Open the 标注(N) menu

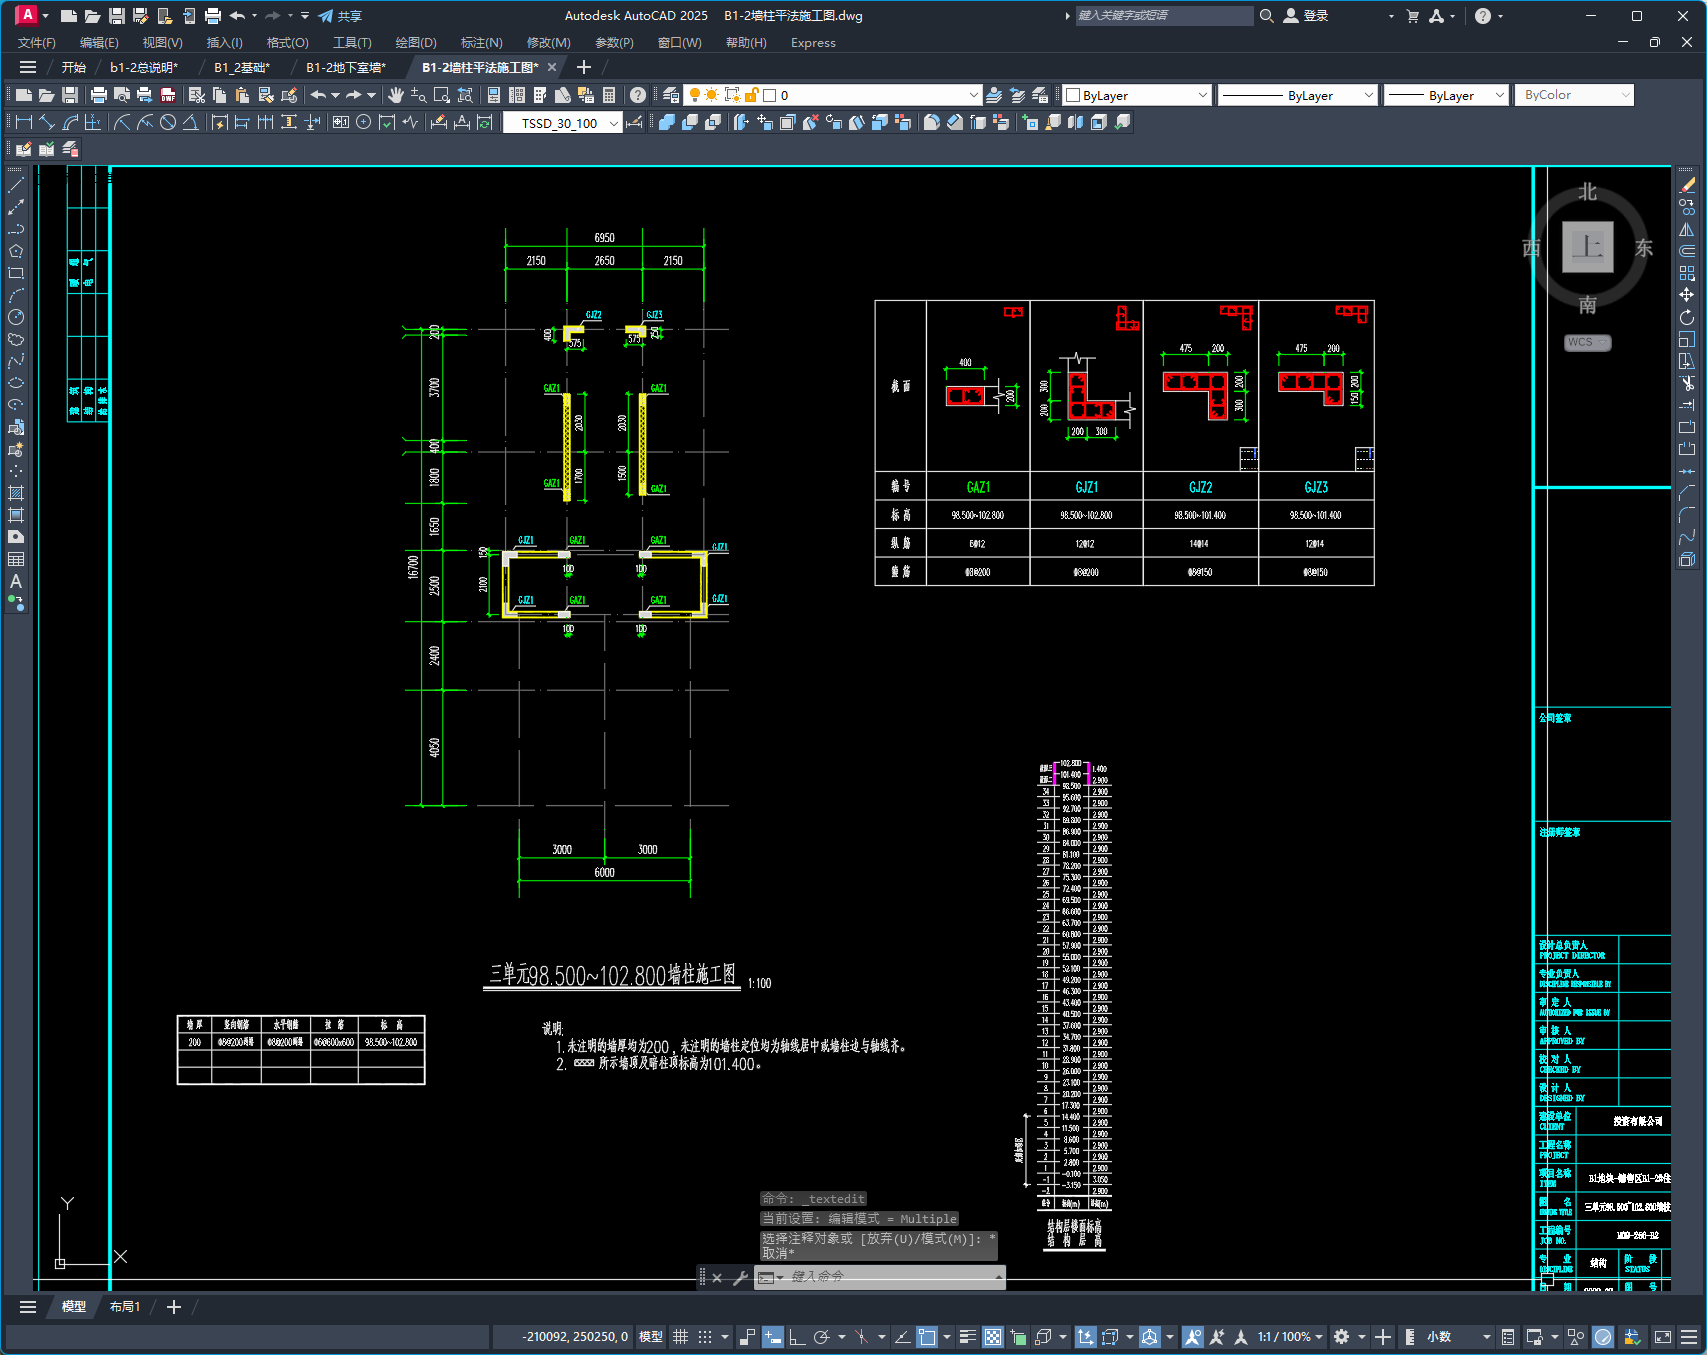(481, 42)
